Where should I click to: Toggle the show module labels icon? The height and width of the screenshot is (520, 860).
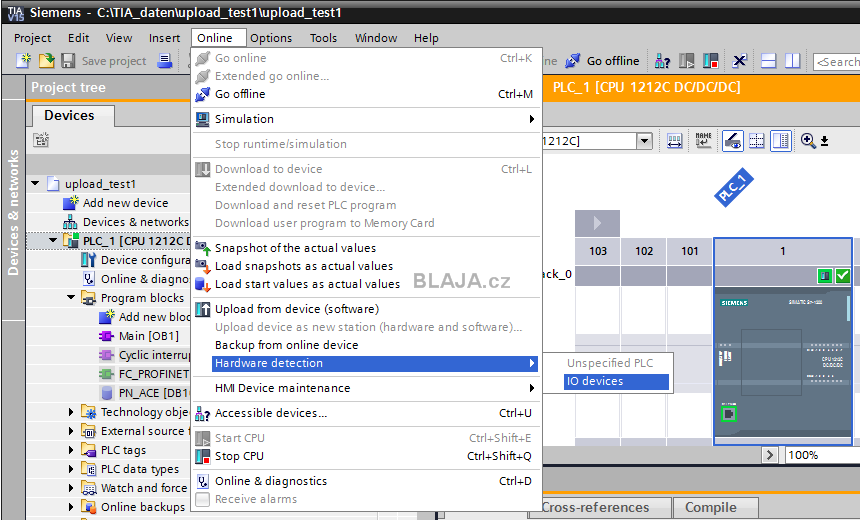(x=703, y=140)
